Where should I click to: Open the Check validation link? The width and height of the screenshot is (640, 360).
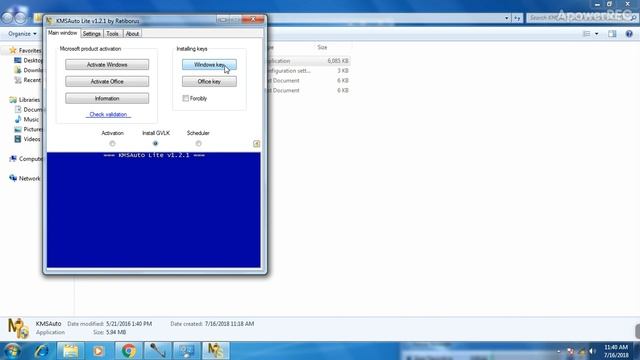click(x=108, y=114)
